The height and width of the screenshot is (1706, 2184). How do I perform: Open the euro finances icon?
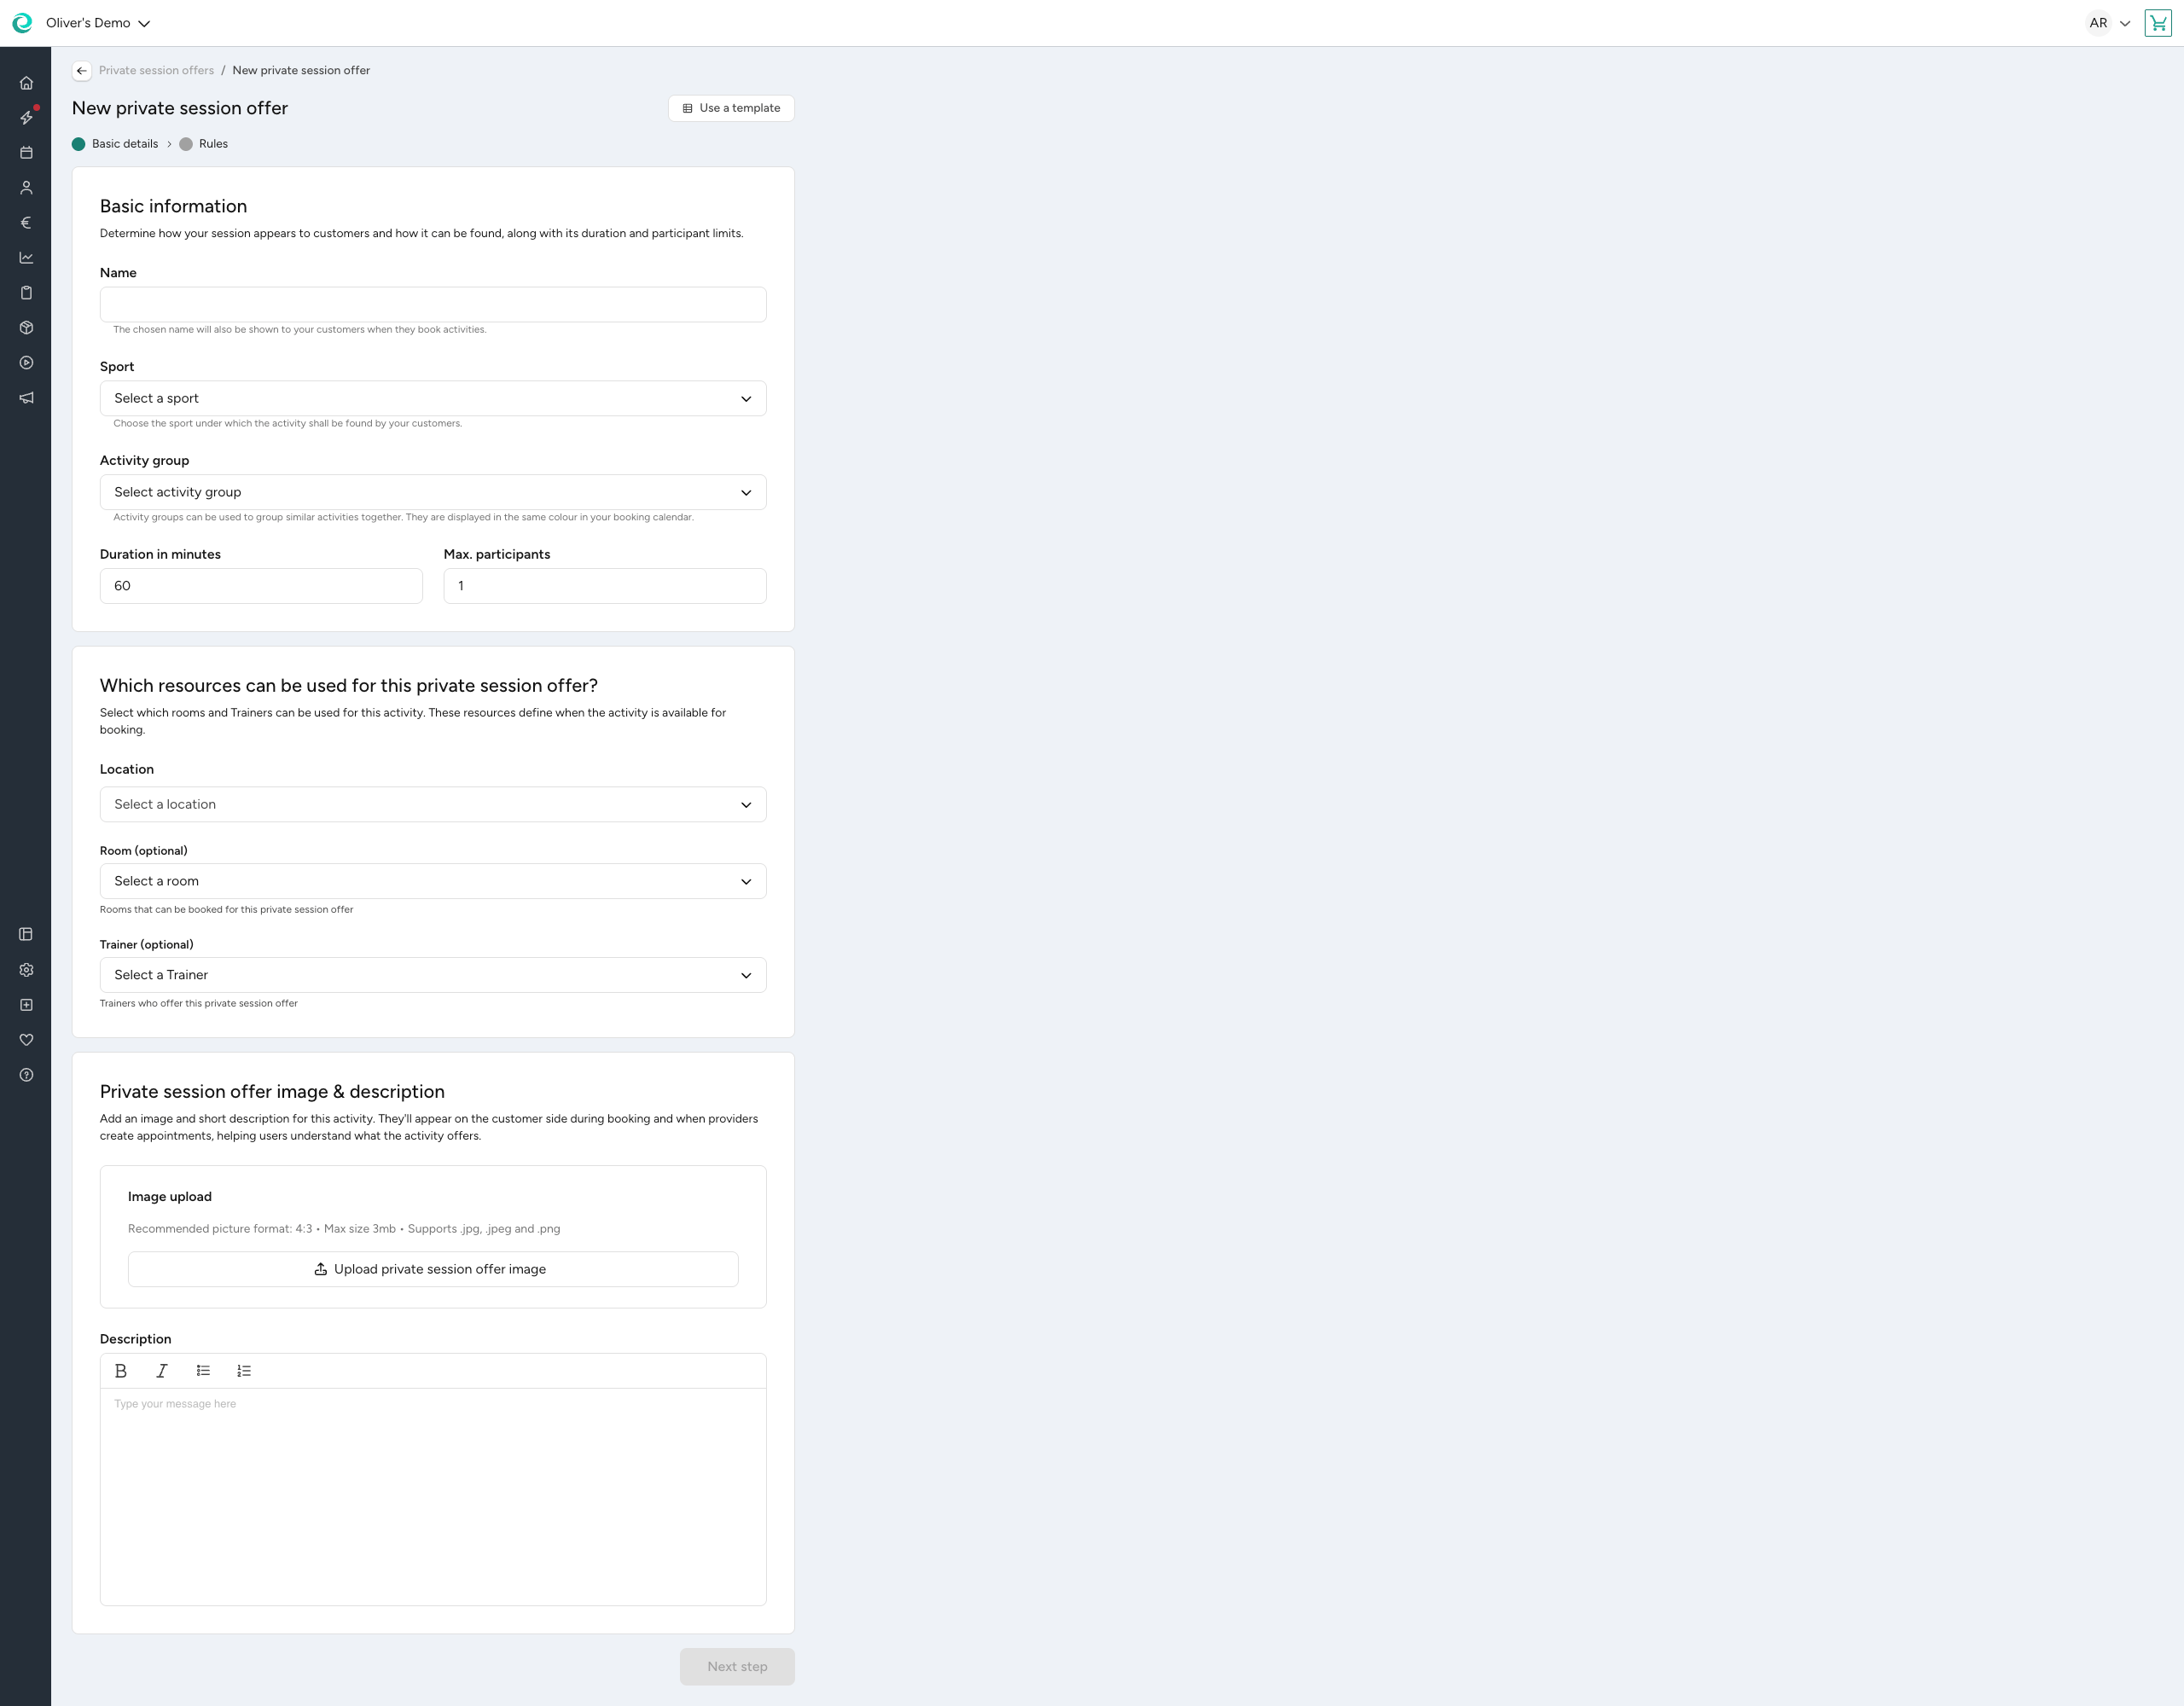(26, 223)
